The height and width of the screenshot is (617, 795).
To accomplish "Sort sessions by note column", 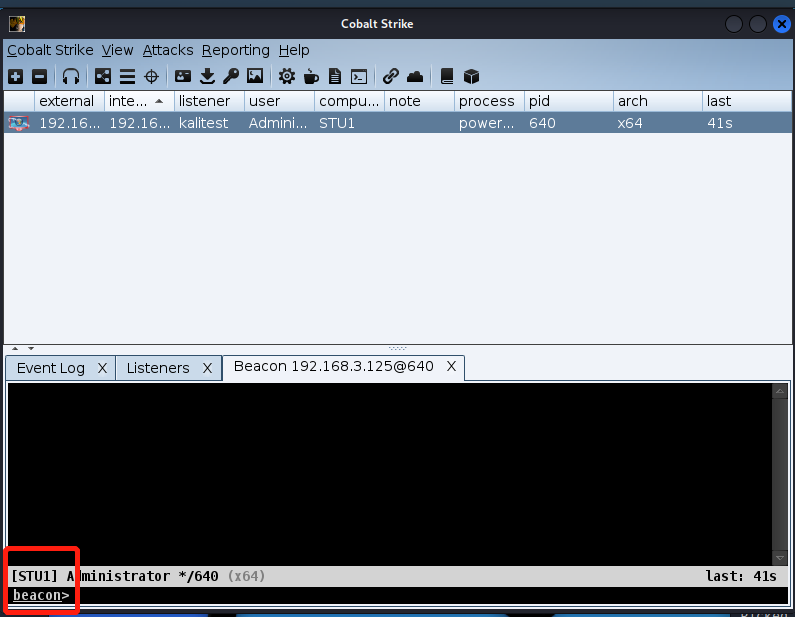I will tap(419, 101).
